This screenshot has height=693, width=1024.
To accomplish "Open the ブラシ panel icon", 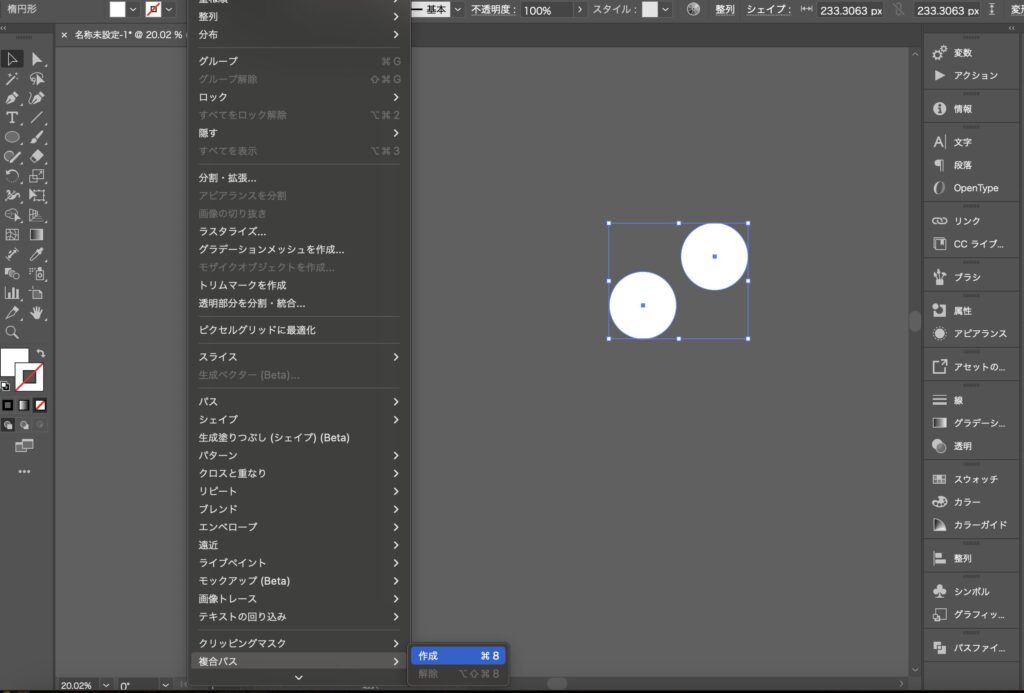I will 939,277.
